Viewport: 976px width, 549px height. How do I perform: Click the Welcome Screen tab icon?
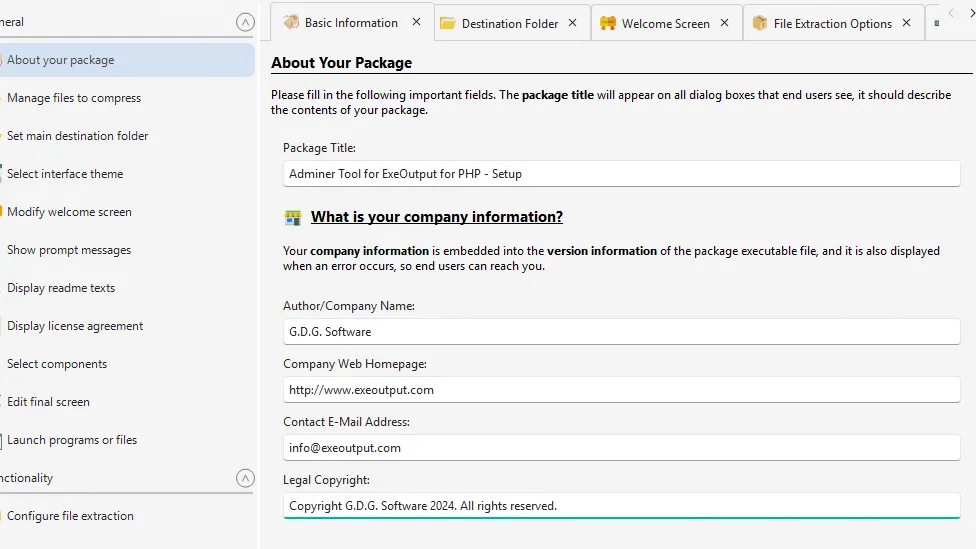tap(608, 23)
